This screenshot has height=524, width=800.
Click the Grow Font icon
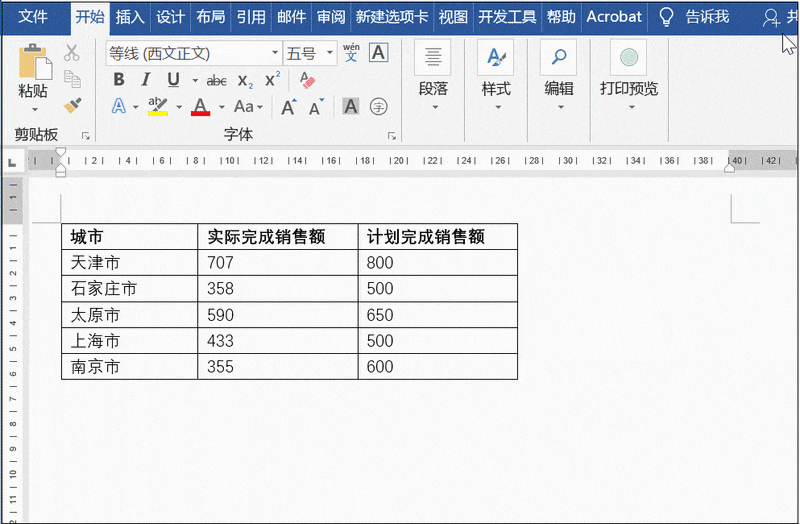289,107
